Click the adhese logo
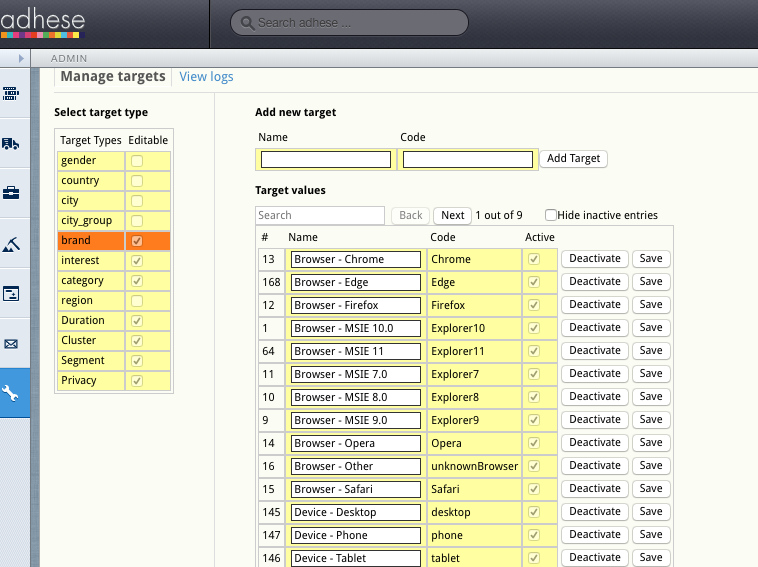 pos(43,23)
